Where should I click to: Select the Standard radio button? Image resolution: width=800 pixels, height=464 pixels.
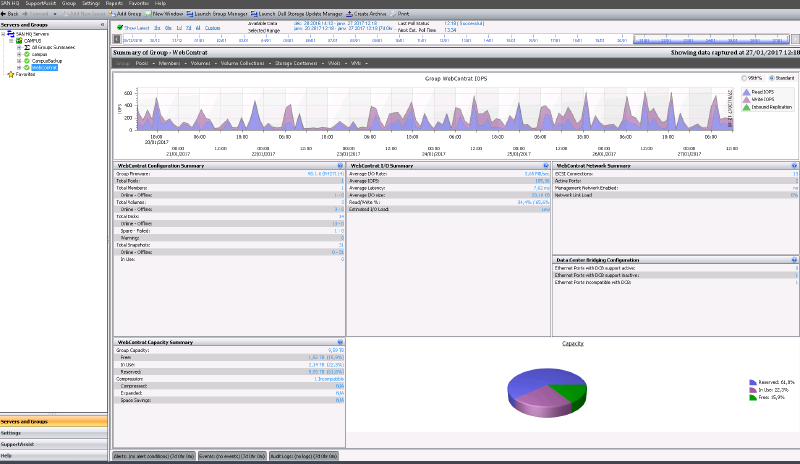[x=774, y=78]
